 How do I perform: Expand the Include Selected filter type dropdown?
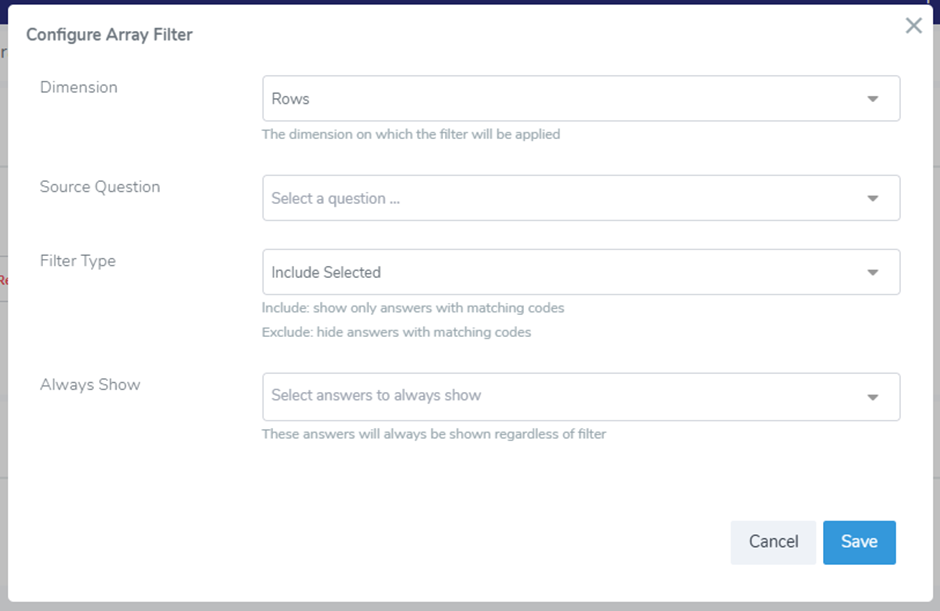pyautogui.click(x=560, y=272)
